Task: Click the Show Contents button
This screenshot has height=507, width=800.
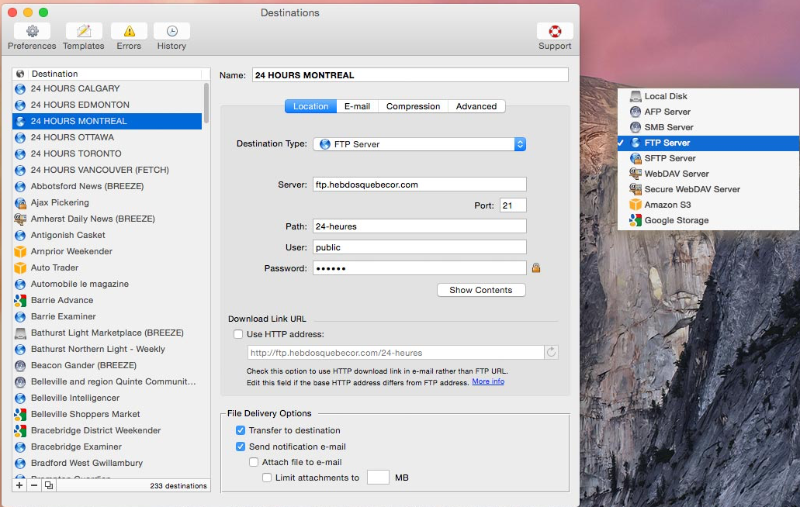Action: coord(480,290)
